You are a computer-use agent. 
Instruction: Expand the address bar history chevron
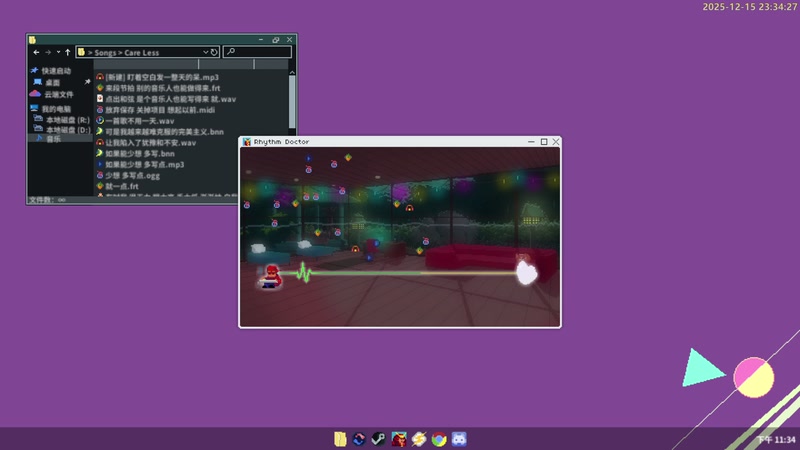(206, 52)
